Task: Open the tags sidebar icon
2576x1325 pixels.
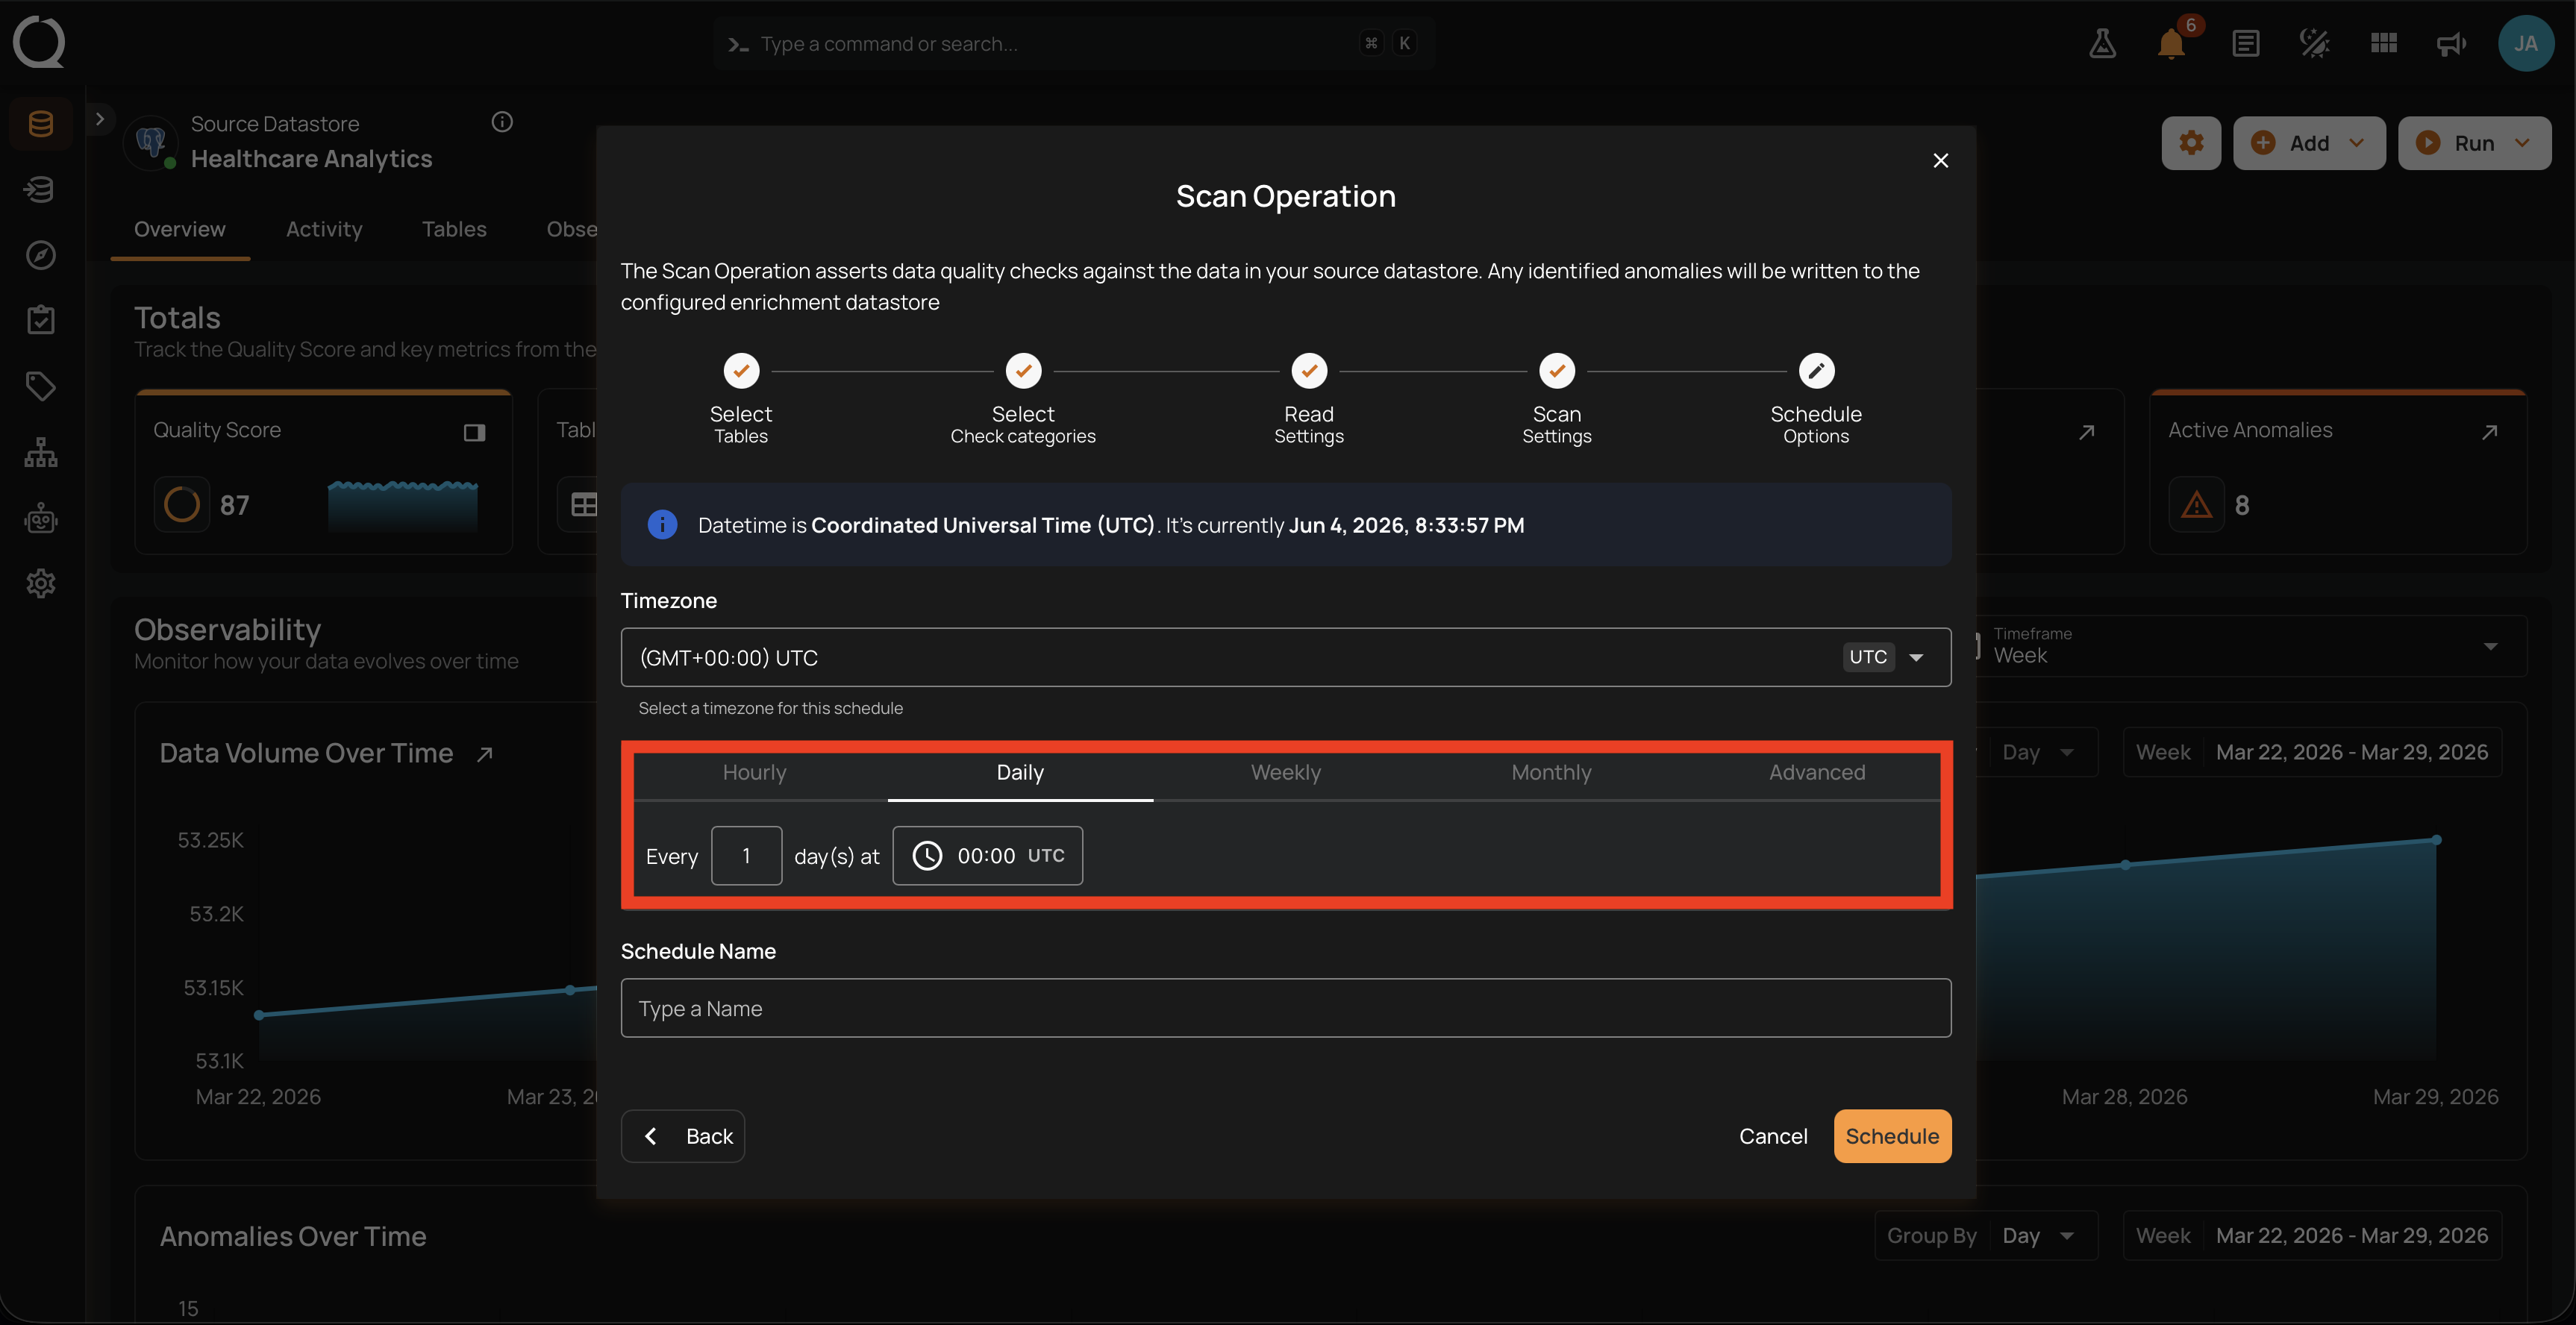Action: tap(40, 386)
